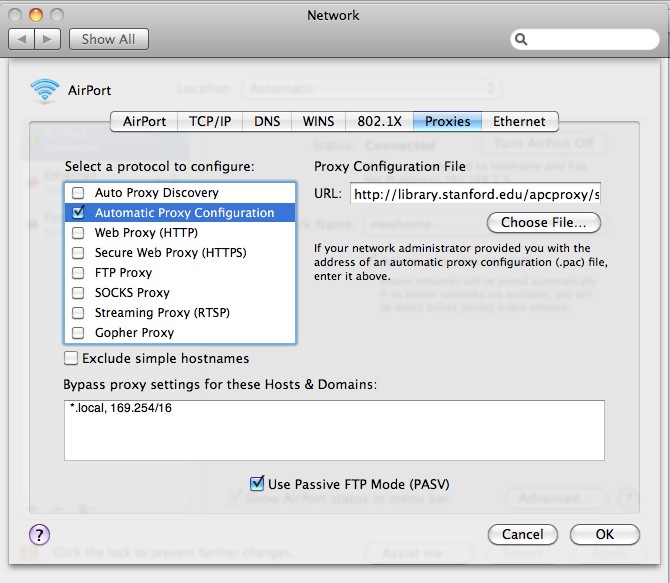The width and height of the screenshot is (670, 583).
Task: Uncheck Automatic Proxy Configuration
Action: [78, 212]
